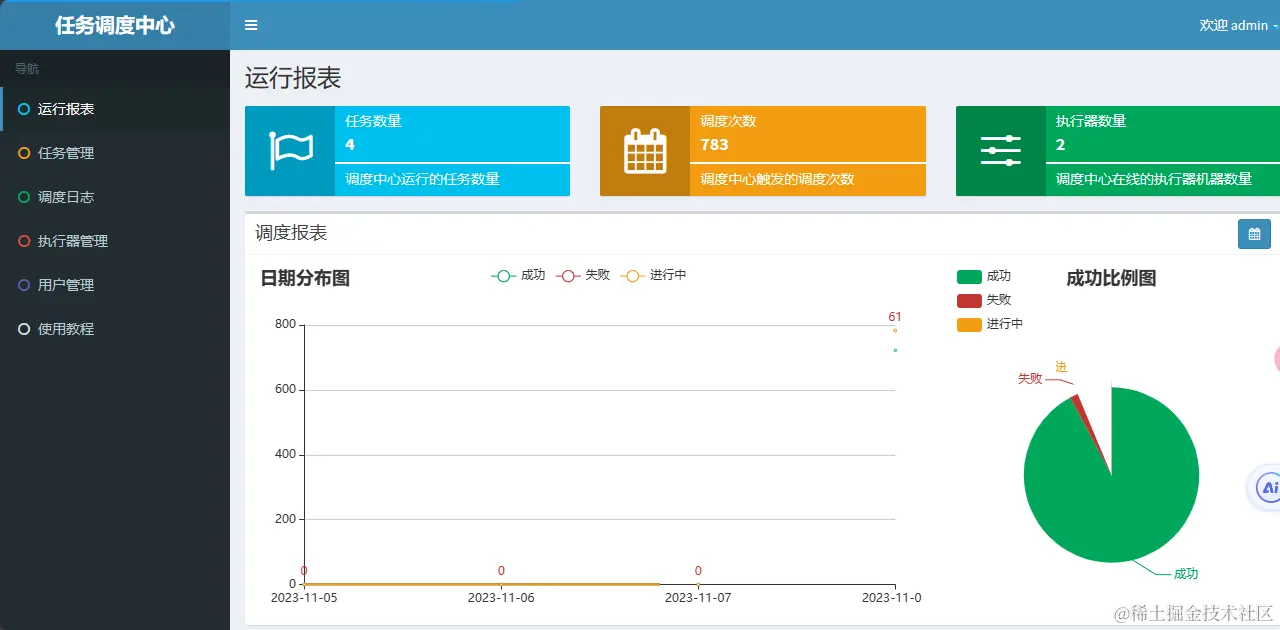The width and height of the screenshot is (1280, 630).
Task: Click the 任务调度中心 logo title
Action: [x=115, y=26]
